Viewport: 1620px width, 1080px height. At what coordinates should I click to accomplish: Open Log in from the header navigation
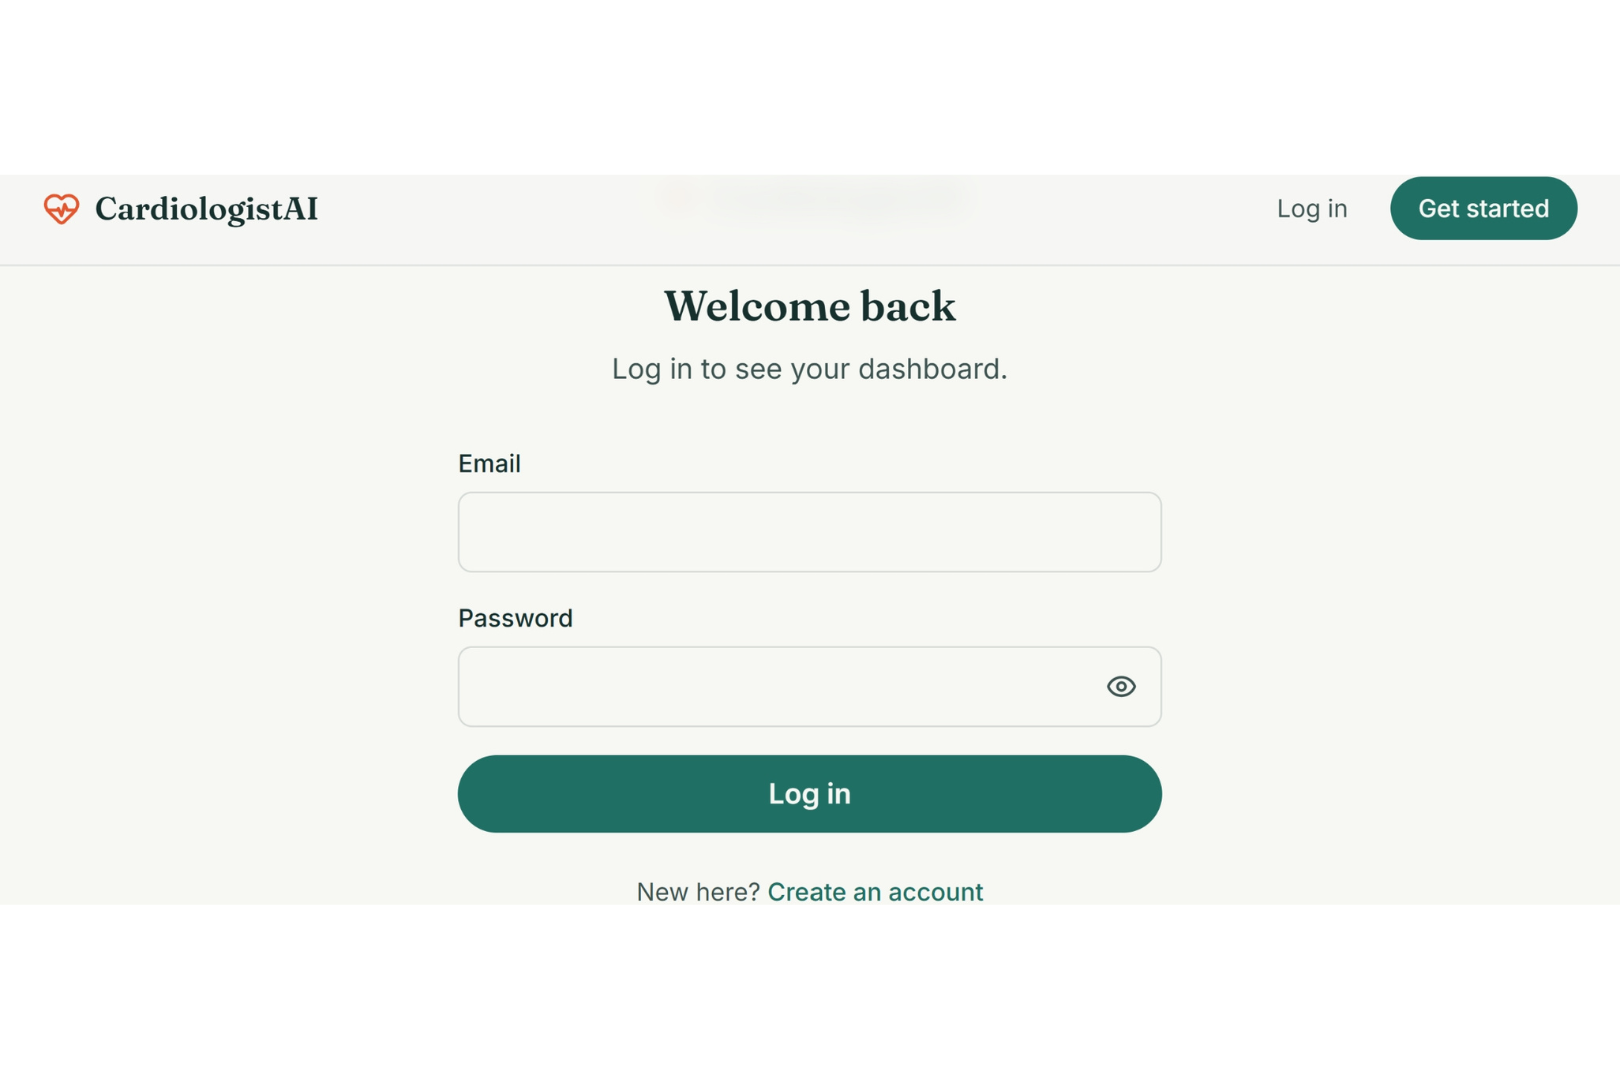coord(1312,208)
